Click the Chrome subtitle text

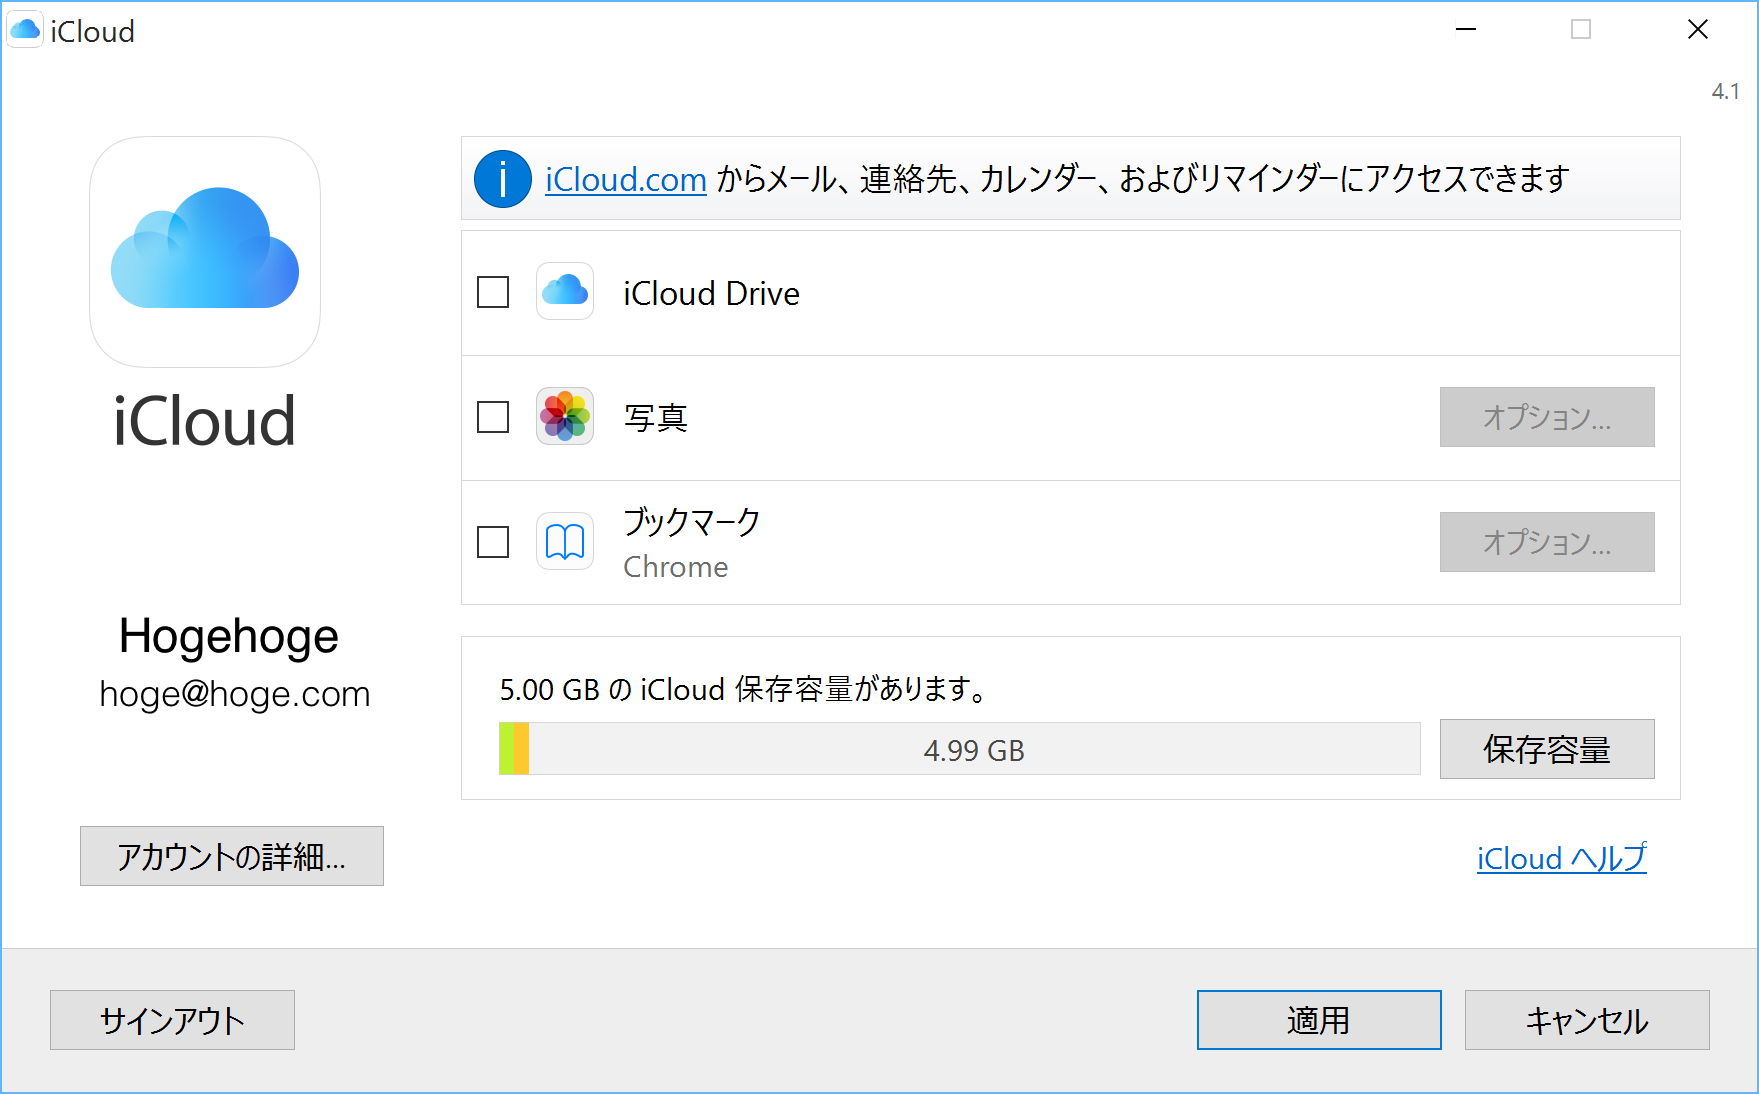(676, 567)
